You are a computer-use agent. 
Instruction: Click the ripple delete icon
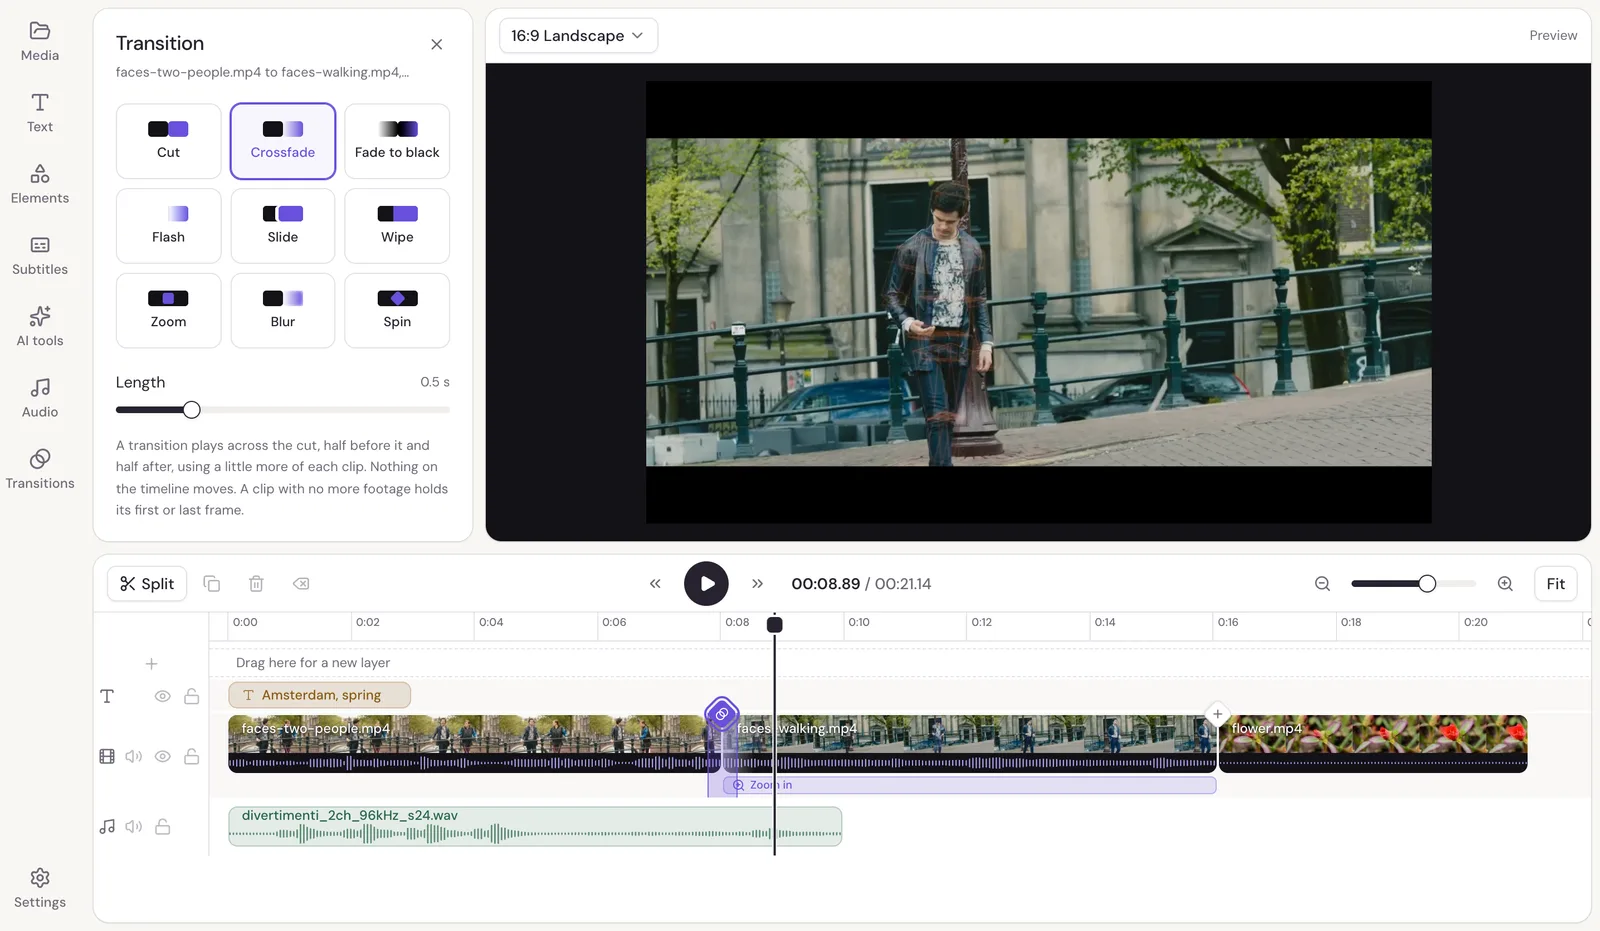tap(301, 584)
